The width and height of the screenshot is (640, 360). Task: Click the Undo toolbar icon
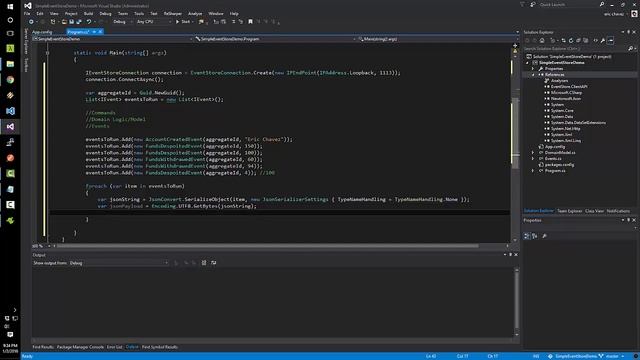point(89,22)
